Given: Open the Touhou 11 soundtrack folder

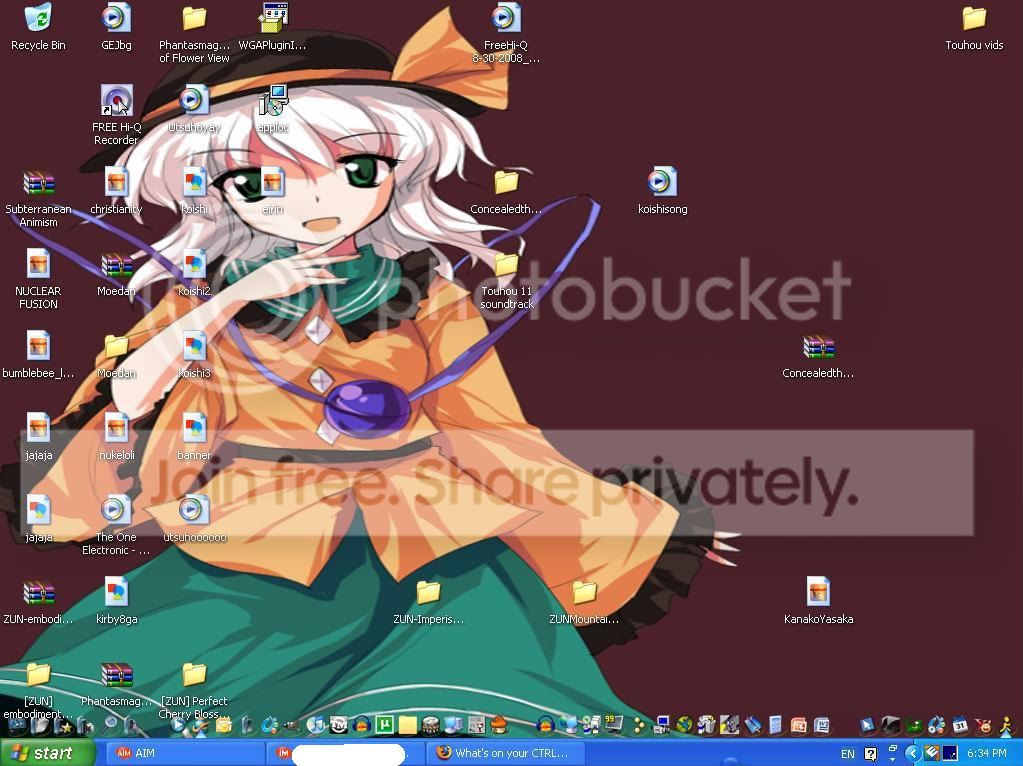Looking at the screenshot, I should (506, 267).
